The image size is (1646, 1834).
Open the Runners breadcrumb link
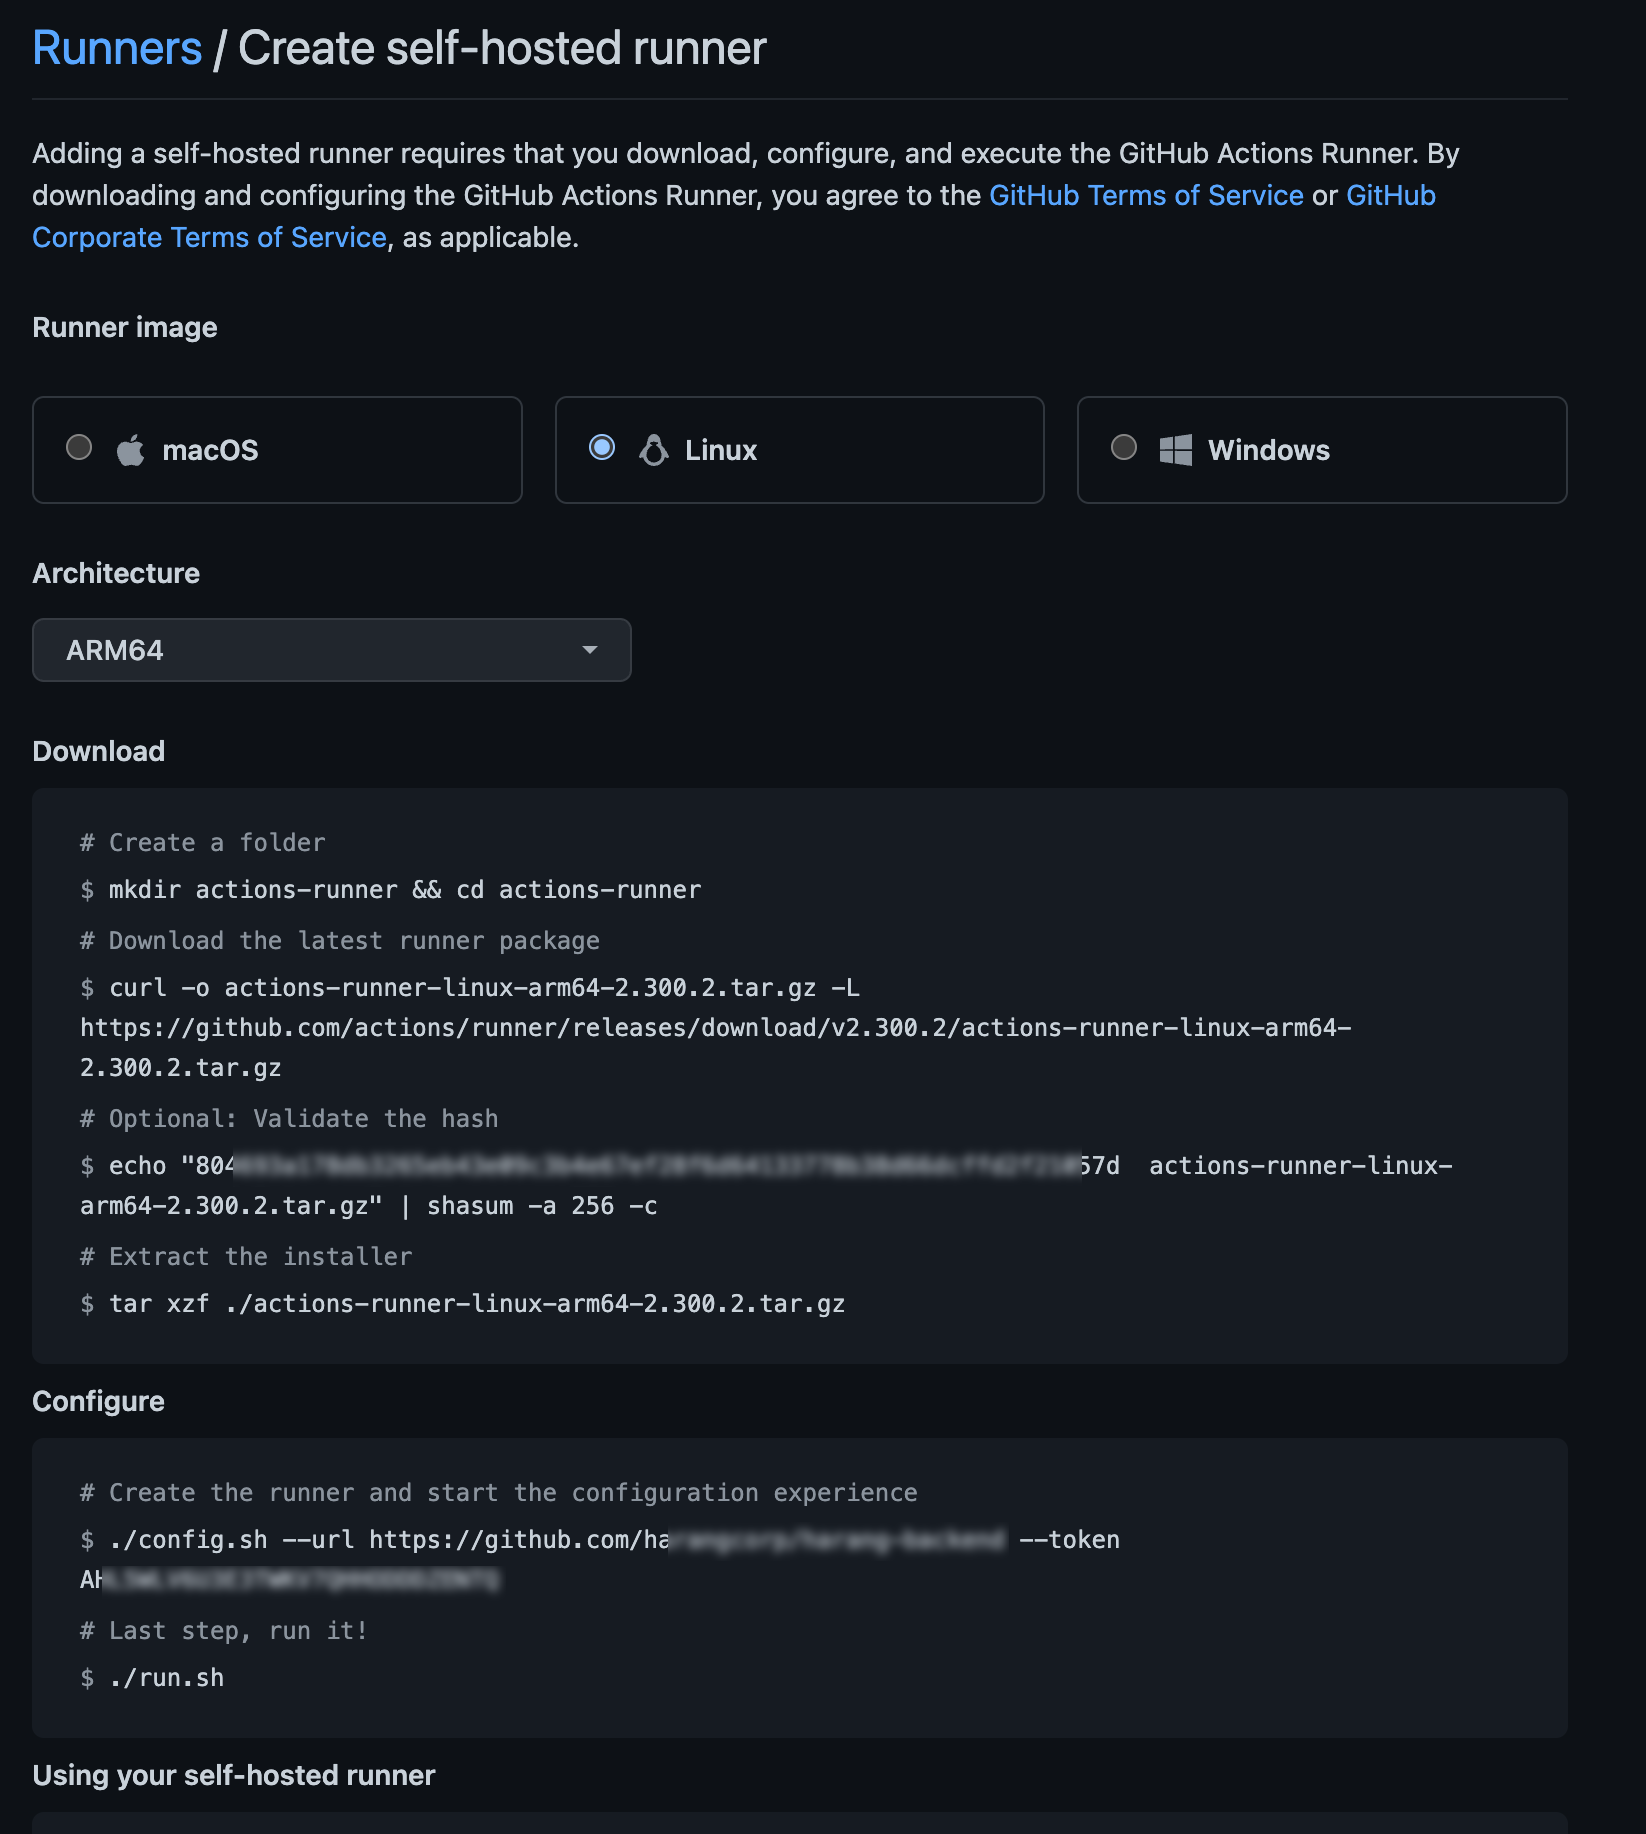[x=117, y=48]
